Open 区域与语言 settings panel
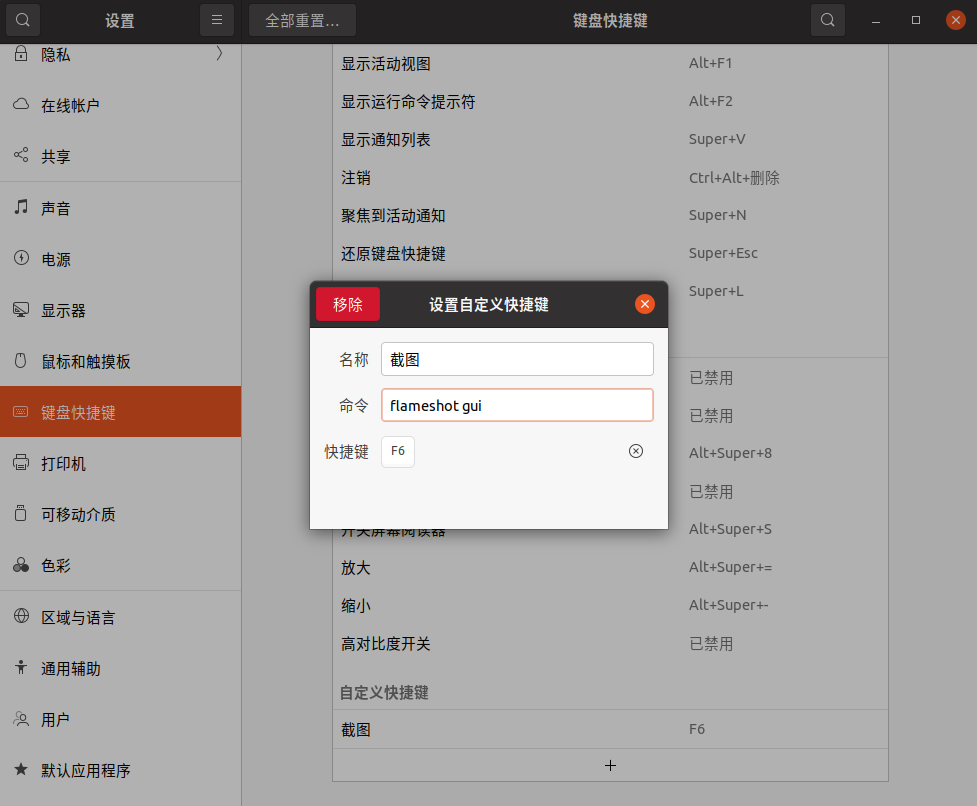 click(78, 617)
